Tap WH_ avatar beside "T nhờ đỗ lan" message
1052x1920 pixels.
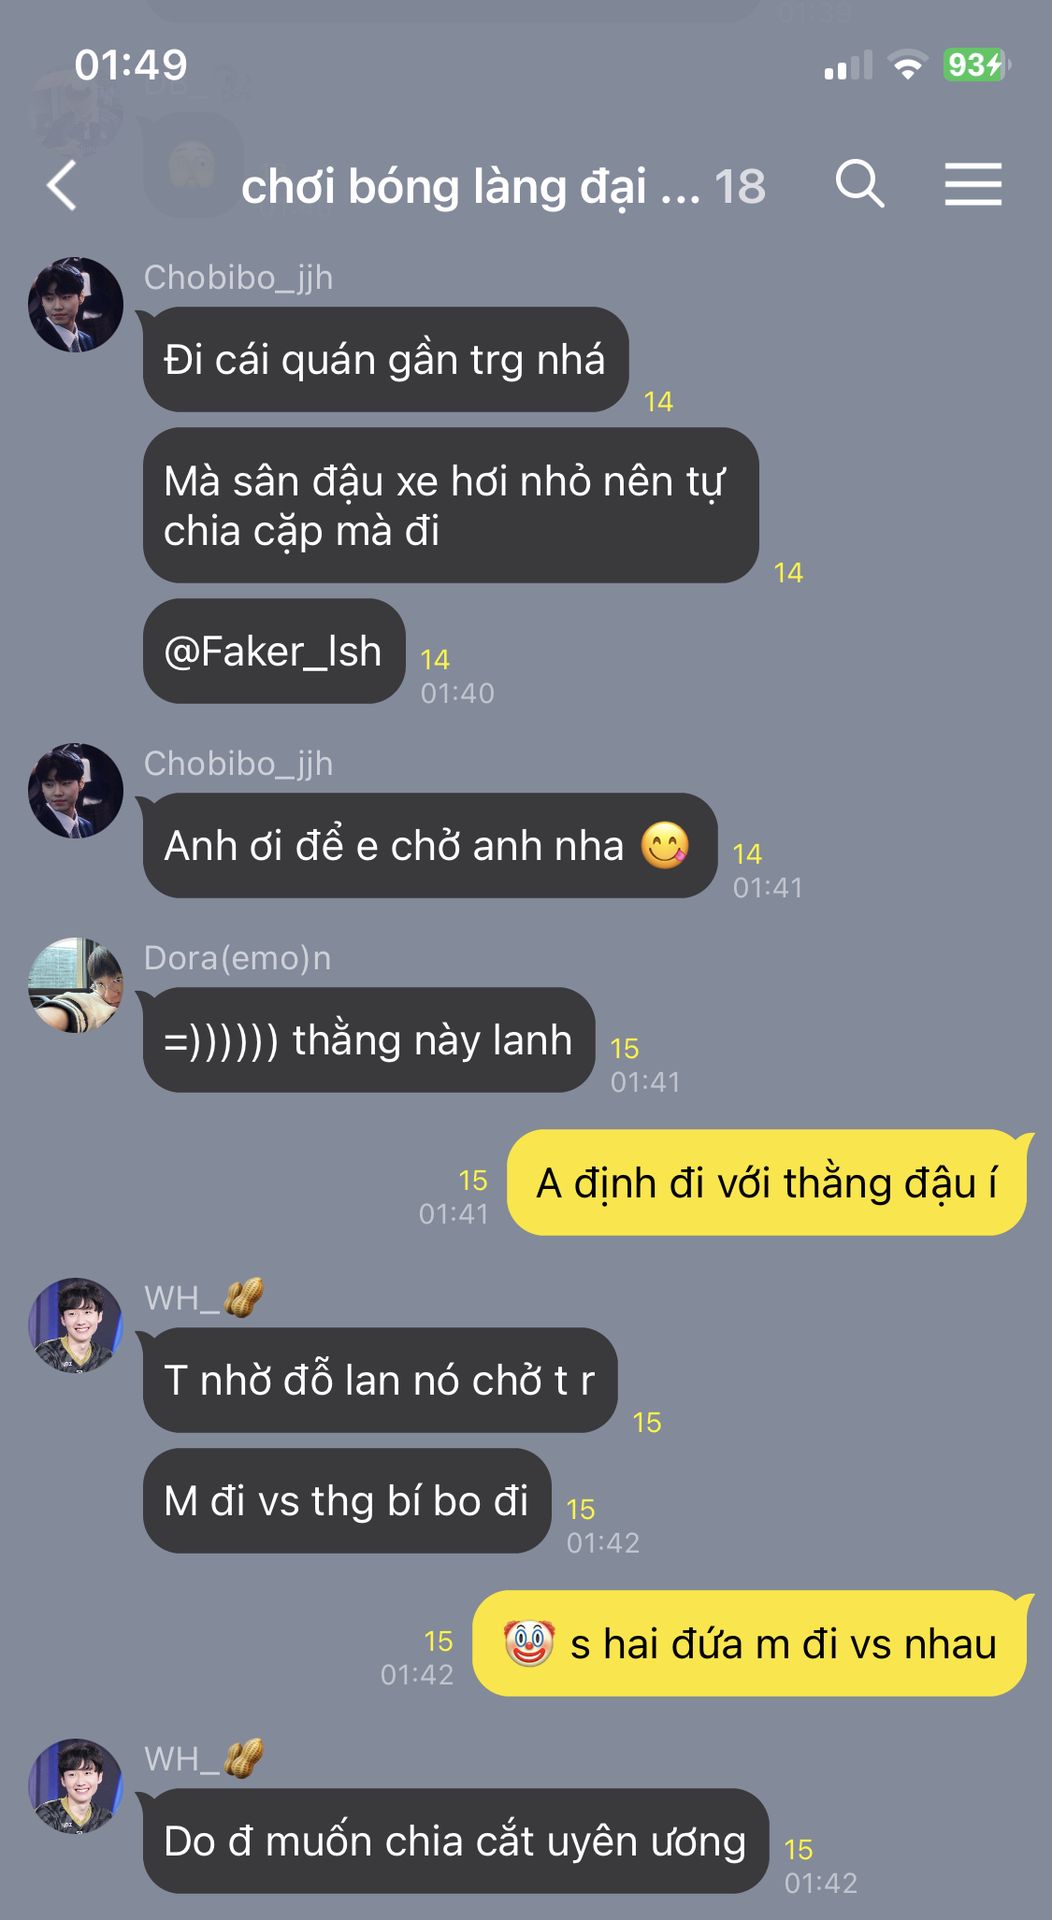[x=76, y=1325]
